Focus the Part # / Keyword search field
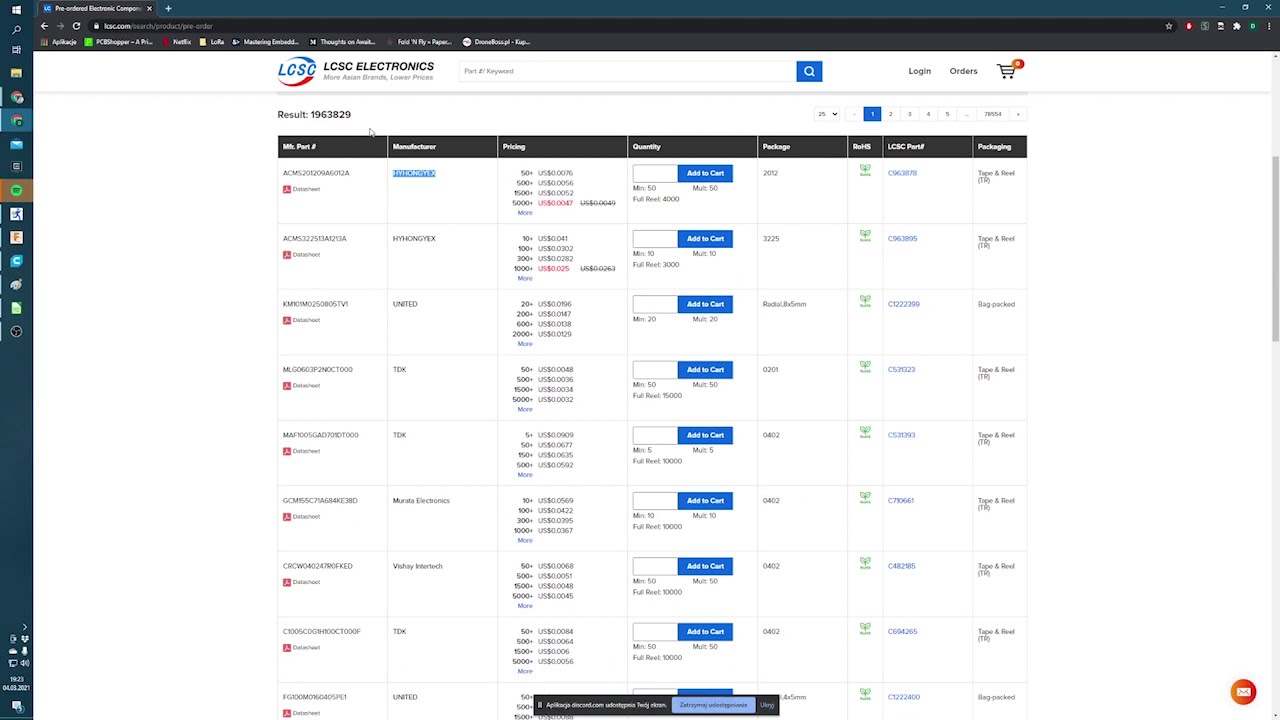Image resolution: width=1280 pixels, height=720 pixels. coord(627,71)
